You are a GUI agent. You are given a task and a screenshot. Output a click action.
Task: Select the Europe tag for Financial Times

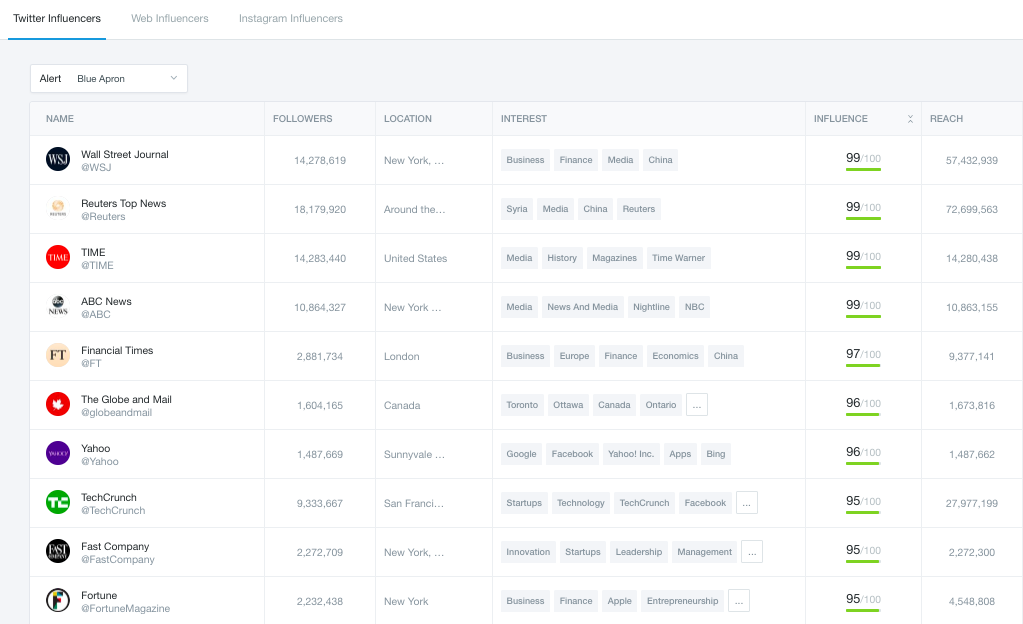tap(574, 356)
